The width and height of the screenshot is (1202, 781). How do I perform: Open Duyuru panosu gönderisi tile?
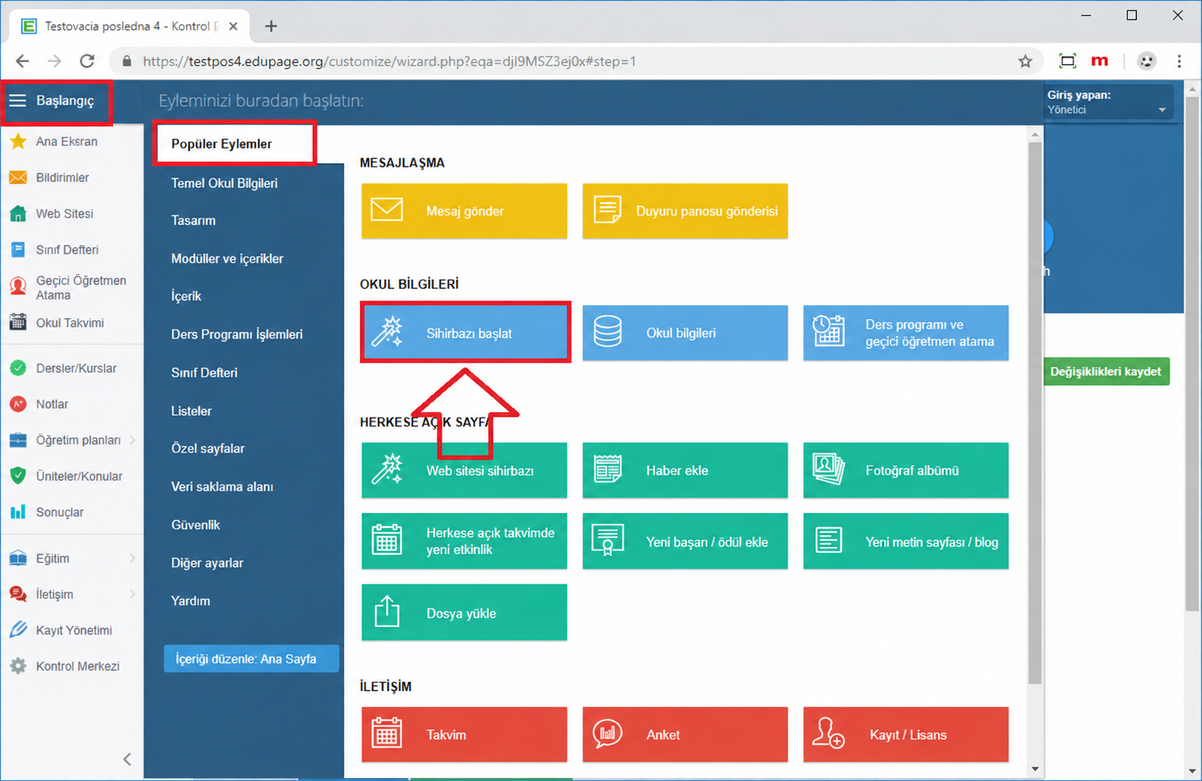[x=685, y=211]
